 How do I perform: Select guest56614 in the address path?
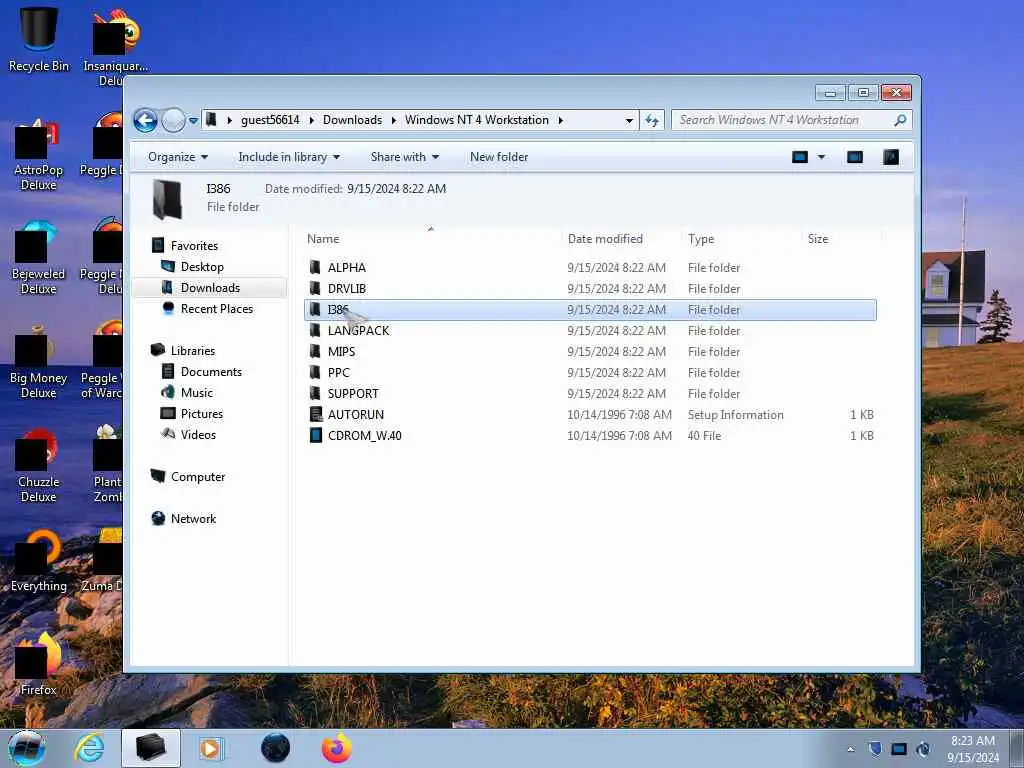tap(270, 120)
